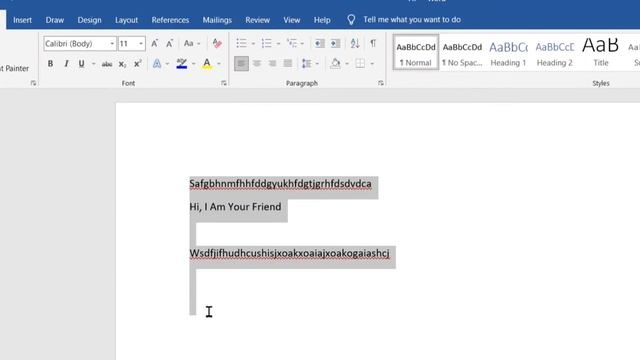This screenshot has height=360, width=640.
Task: Toggle Bold formatting
Action: tap(50, 64)
